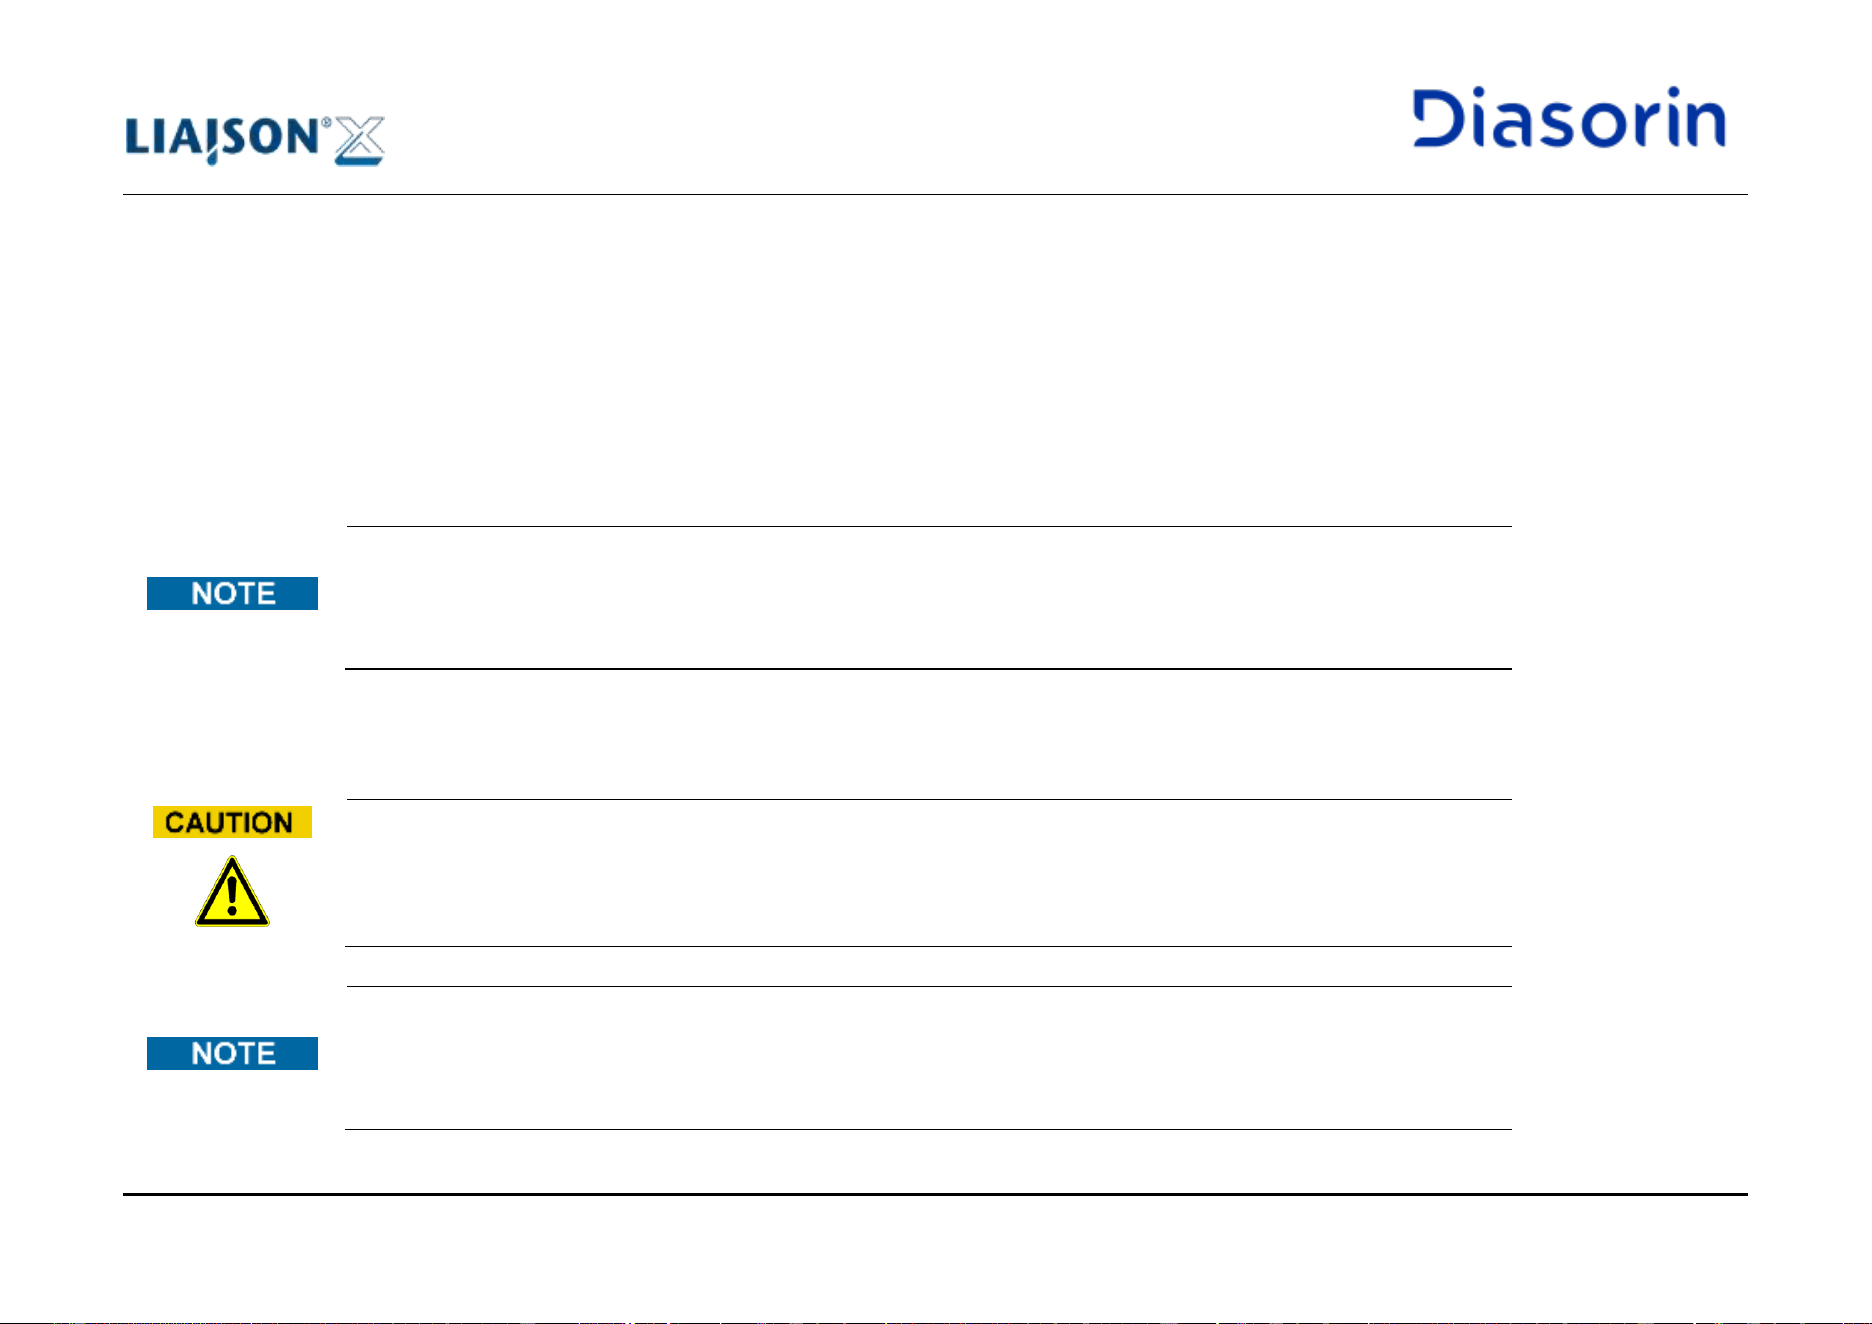This screenshot has height=1324, width=1872.
Task: Click the thick footer separator line
Action: [x=935, y=1194]
